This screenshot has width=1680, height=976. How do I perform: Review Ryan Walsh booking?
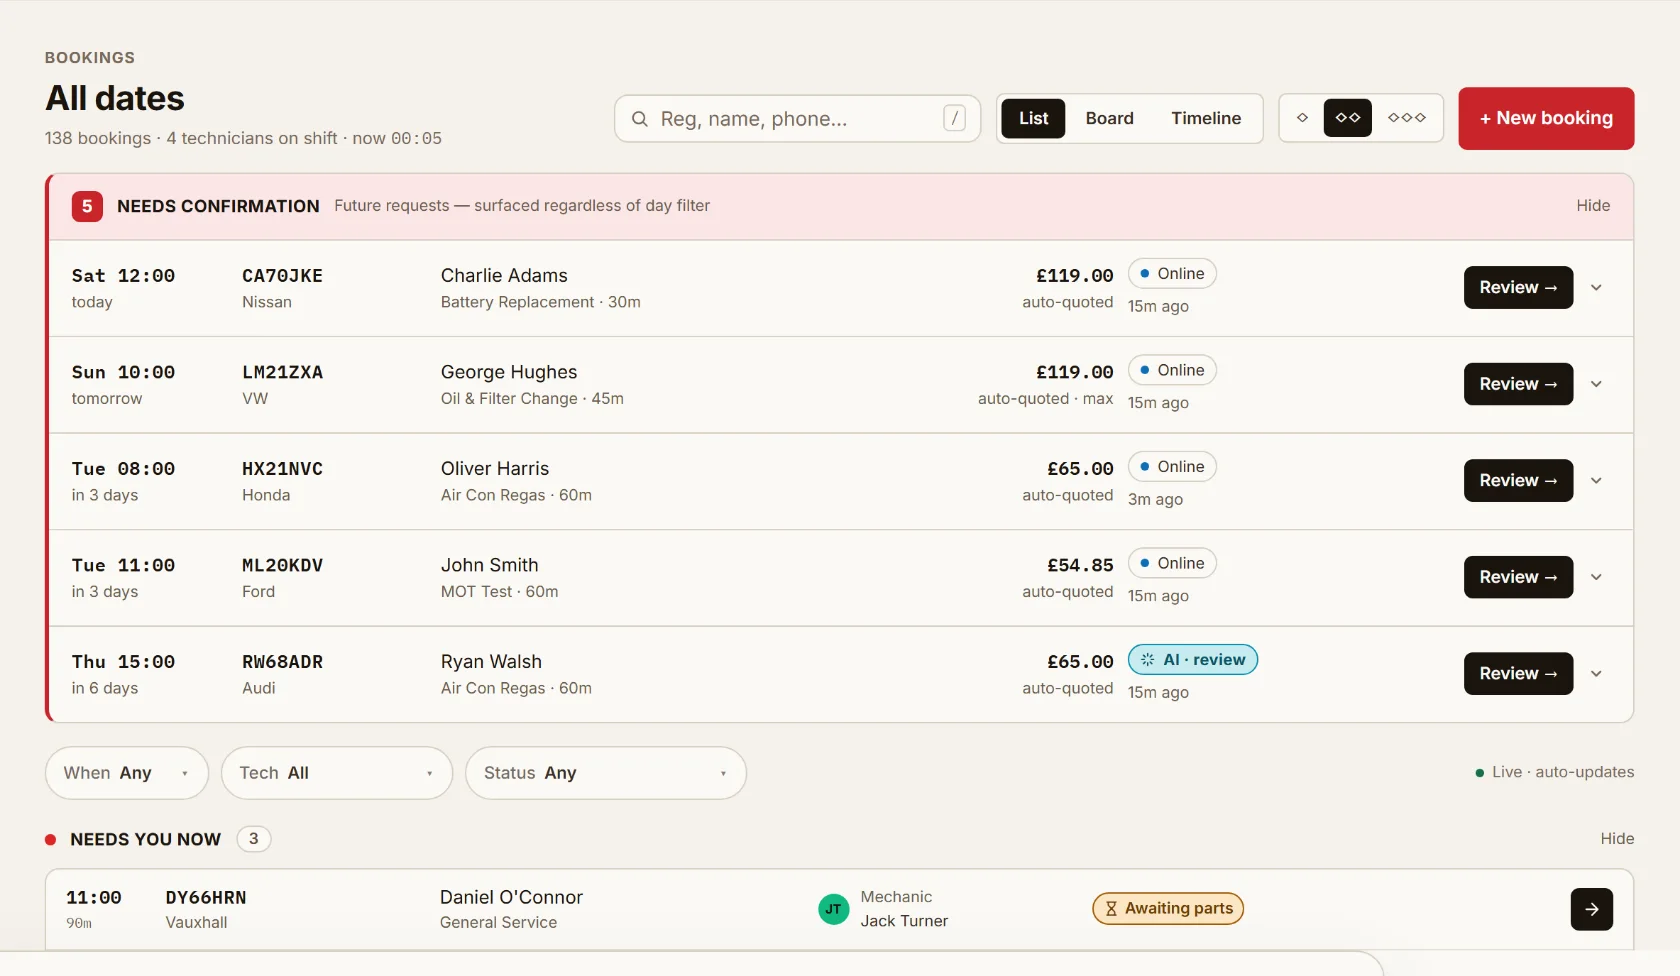pyautogui.click(x=1518, y=674)
